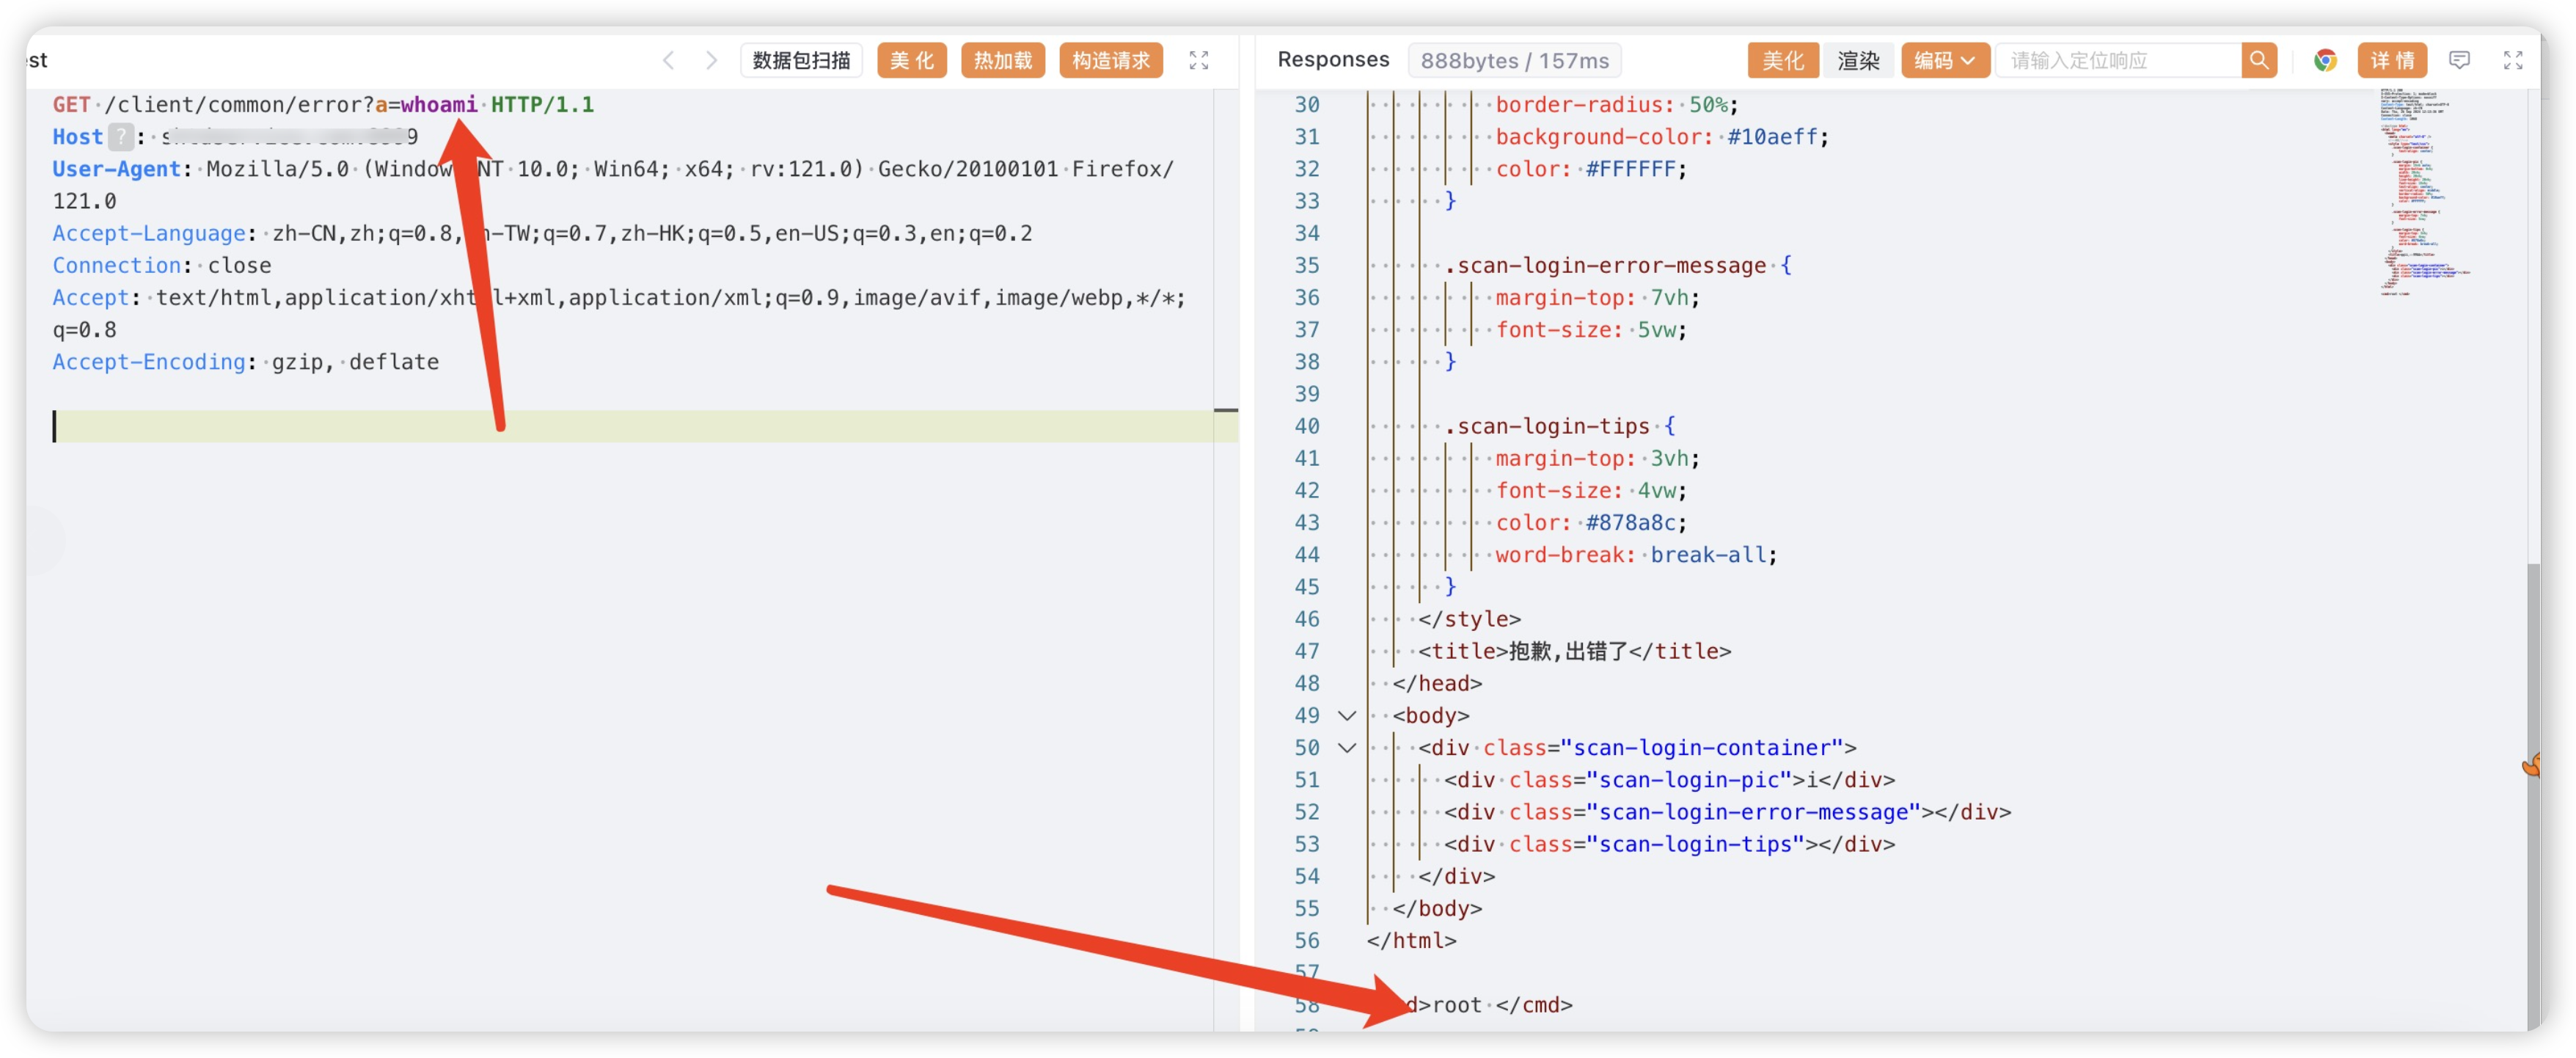The height and width of the screenshot is (1058, 2576).
Task: Expand request panel to fullscreen
Action: click(1199, 60)
